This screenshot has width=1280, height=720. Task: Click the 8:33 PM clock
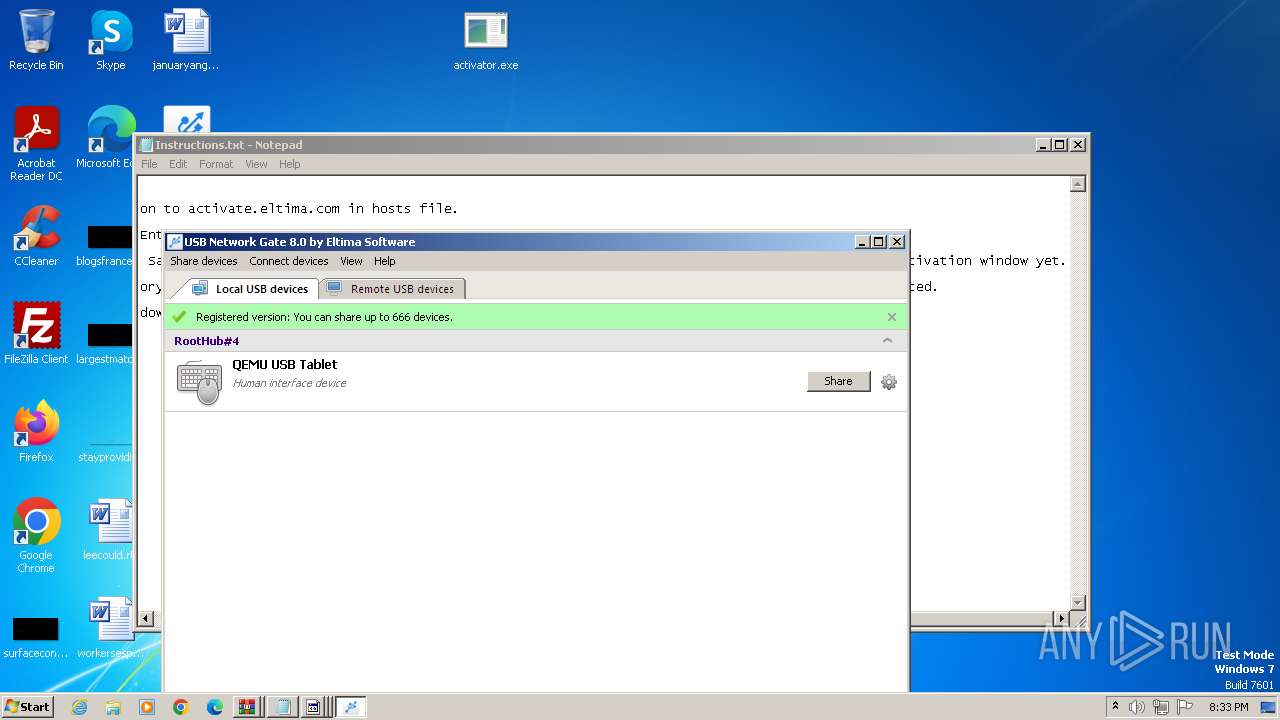coord(1229,707)
